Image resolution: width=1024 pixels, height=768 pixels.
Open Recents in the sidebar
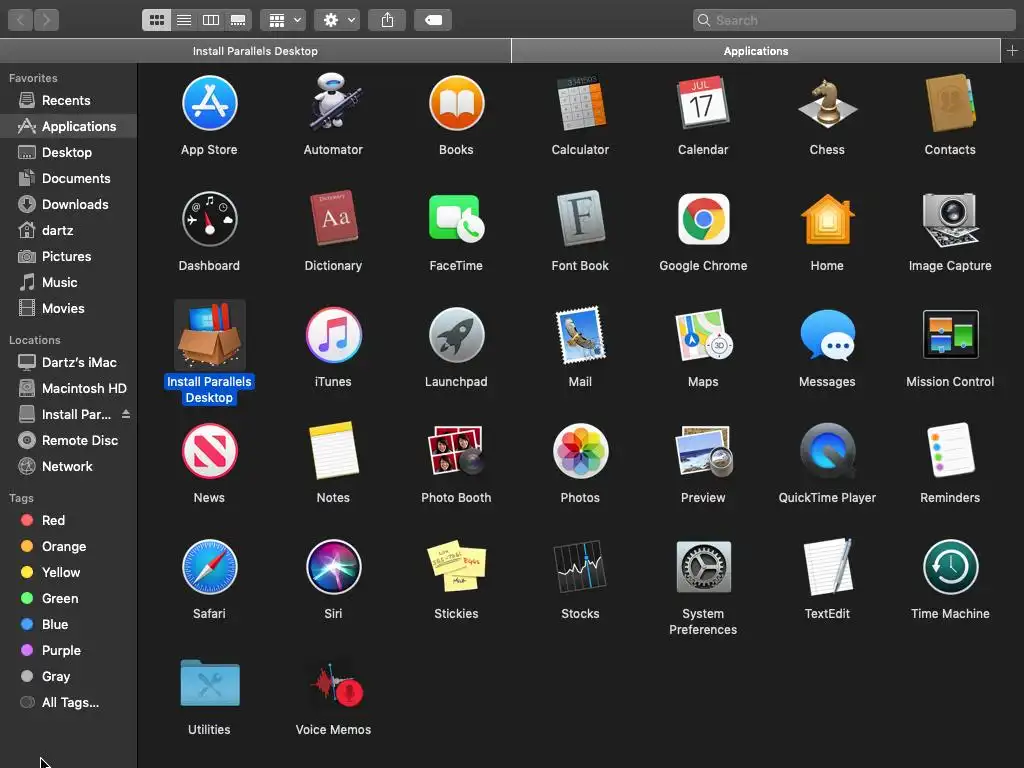point(69,101)
